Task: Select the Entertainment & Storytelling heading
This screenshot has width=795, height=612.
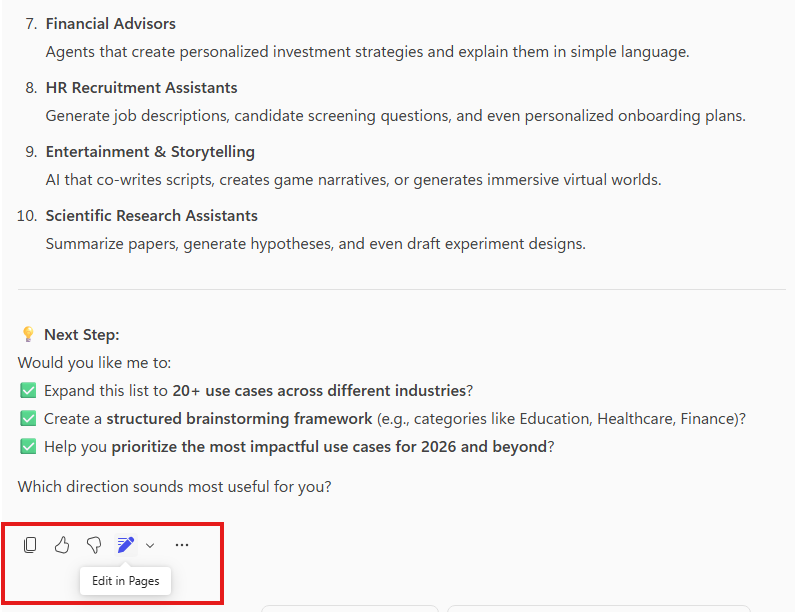Action: pos(150,152)
